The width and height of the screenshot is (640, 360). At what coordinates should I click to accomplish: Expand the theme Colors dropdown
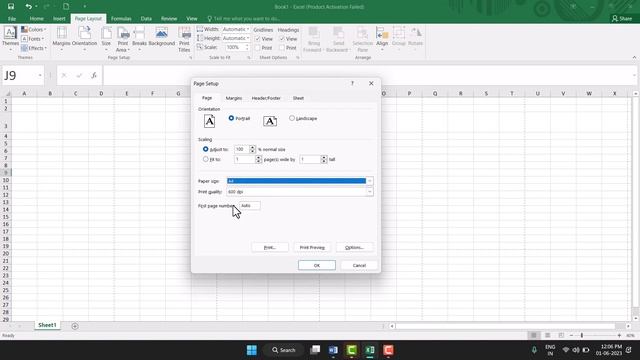33,29
